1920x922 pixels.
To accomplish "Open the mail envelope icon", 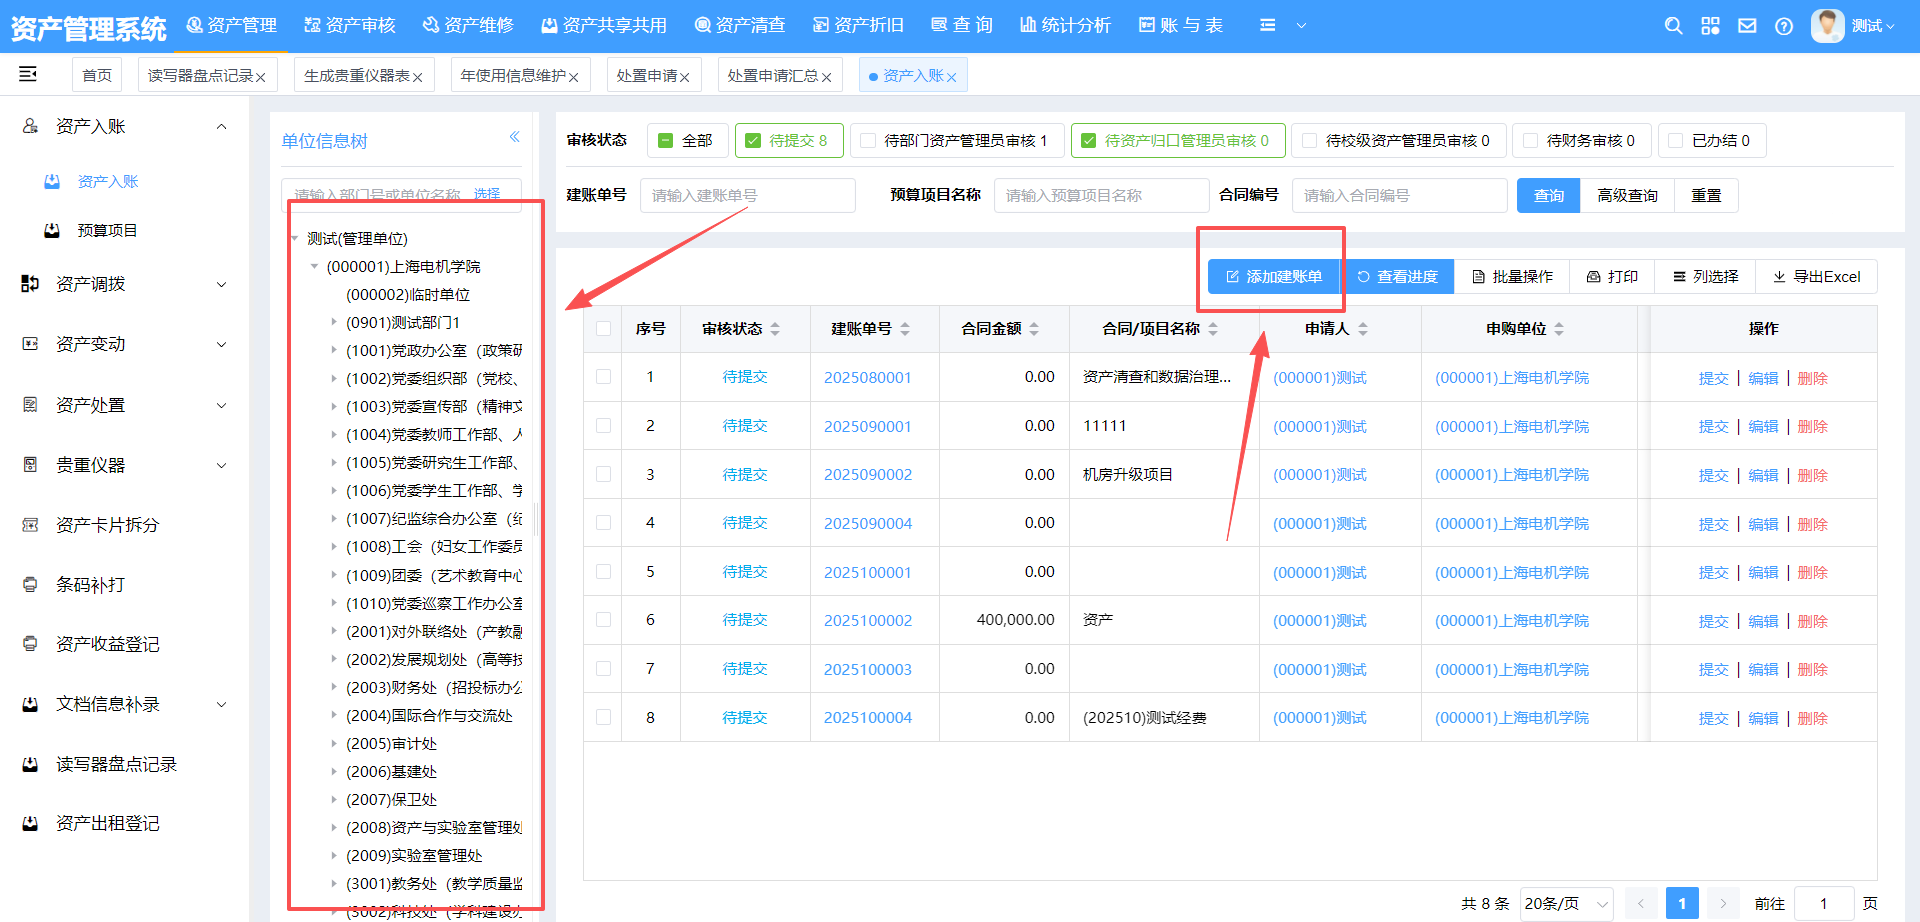I will pyautogui.click(x=1747, y=26).
